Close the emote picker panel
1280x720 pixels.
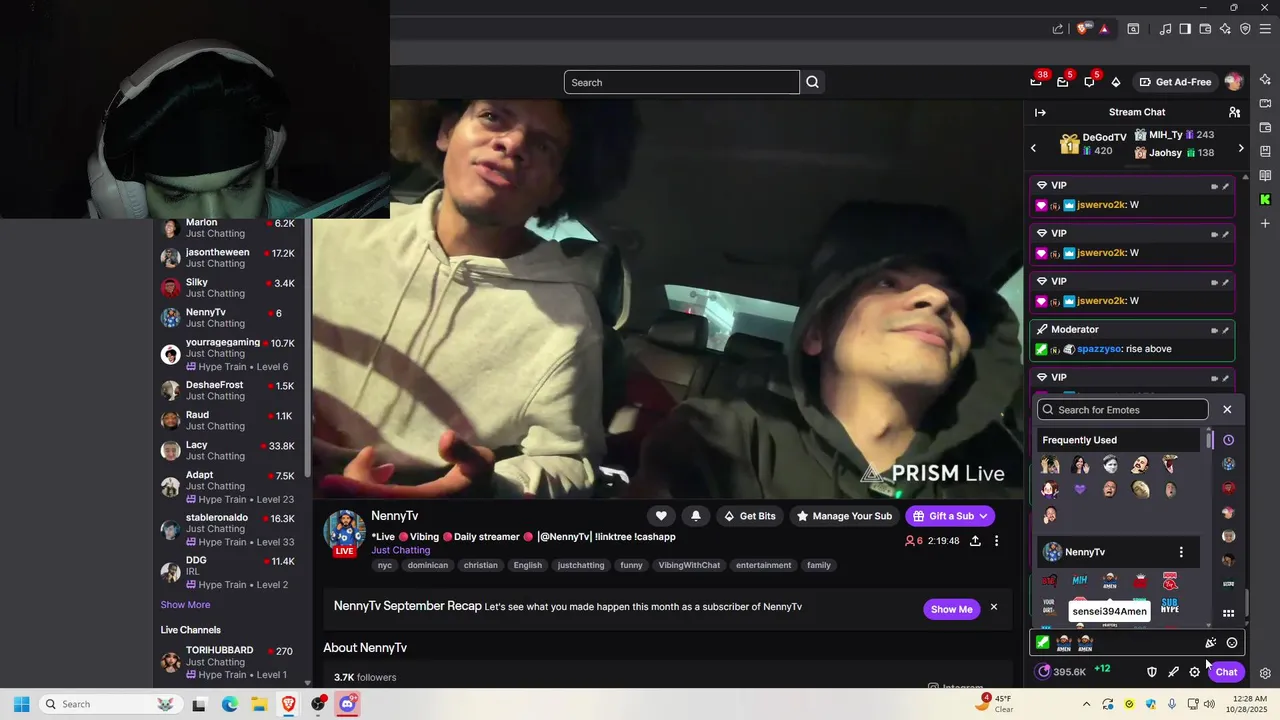pos(1227,409)
